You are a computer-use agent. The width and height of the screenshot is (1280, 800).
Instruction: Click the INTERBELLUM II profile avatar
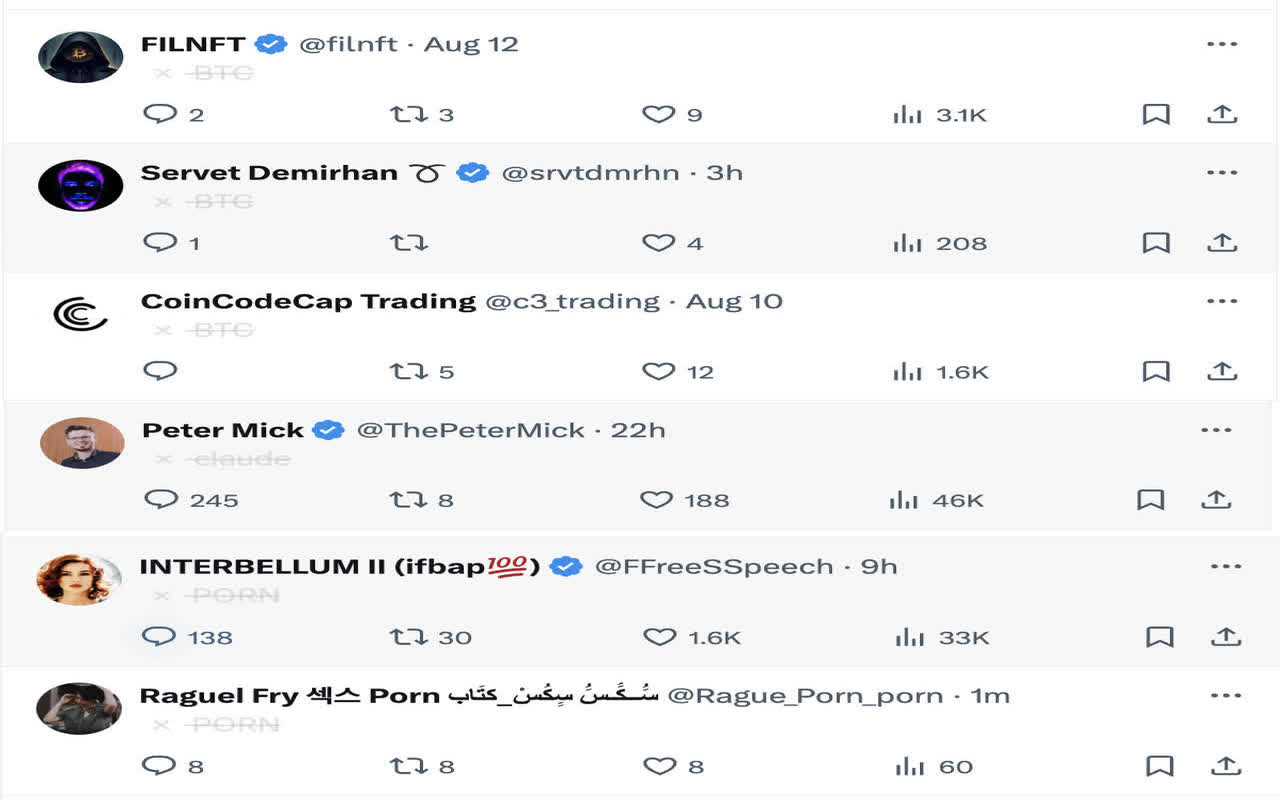(79, 579)
